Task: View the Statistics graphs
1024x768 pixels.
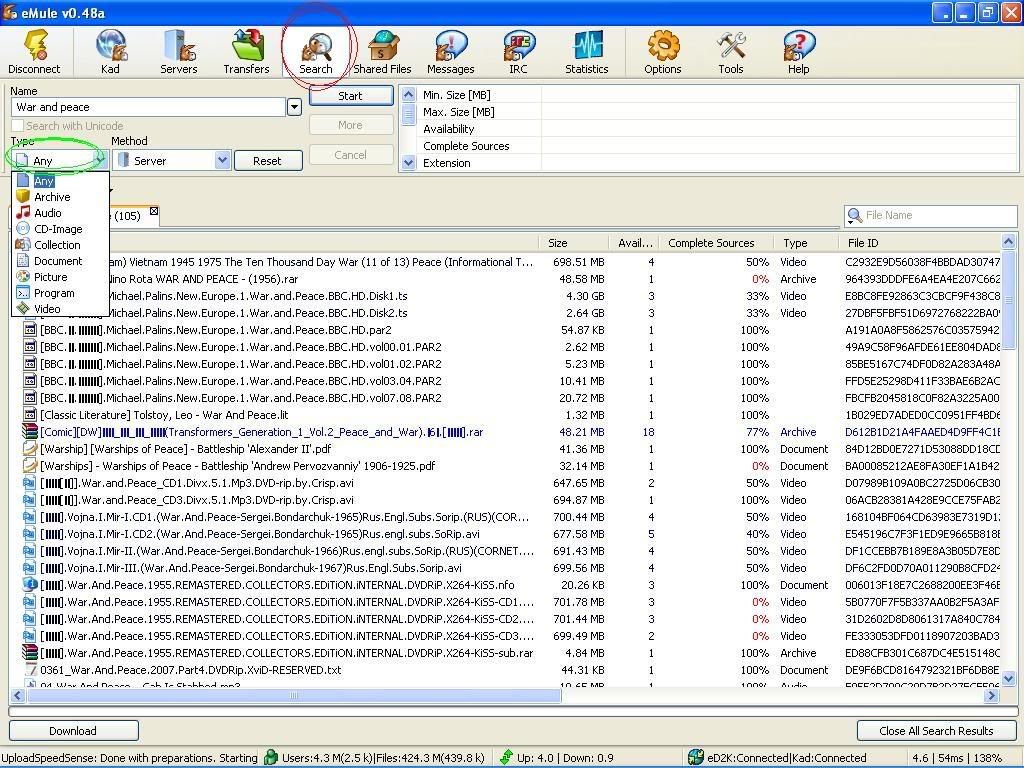Action: (x=586, y=52)
